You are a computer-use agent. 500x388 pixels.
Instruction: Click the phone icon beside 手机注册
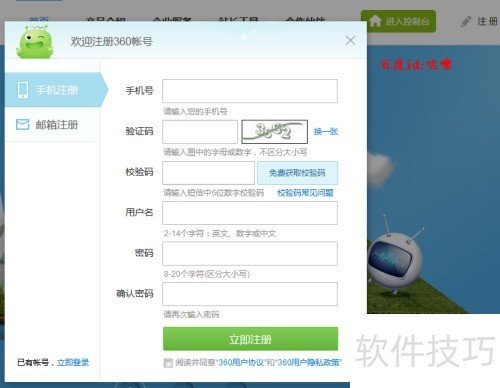(x=23, y=90)
